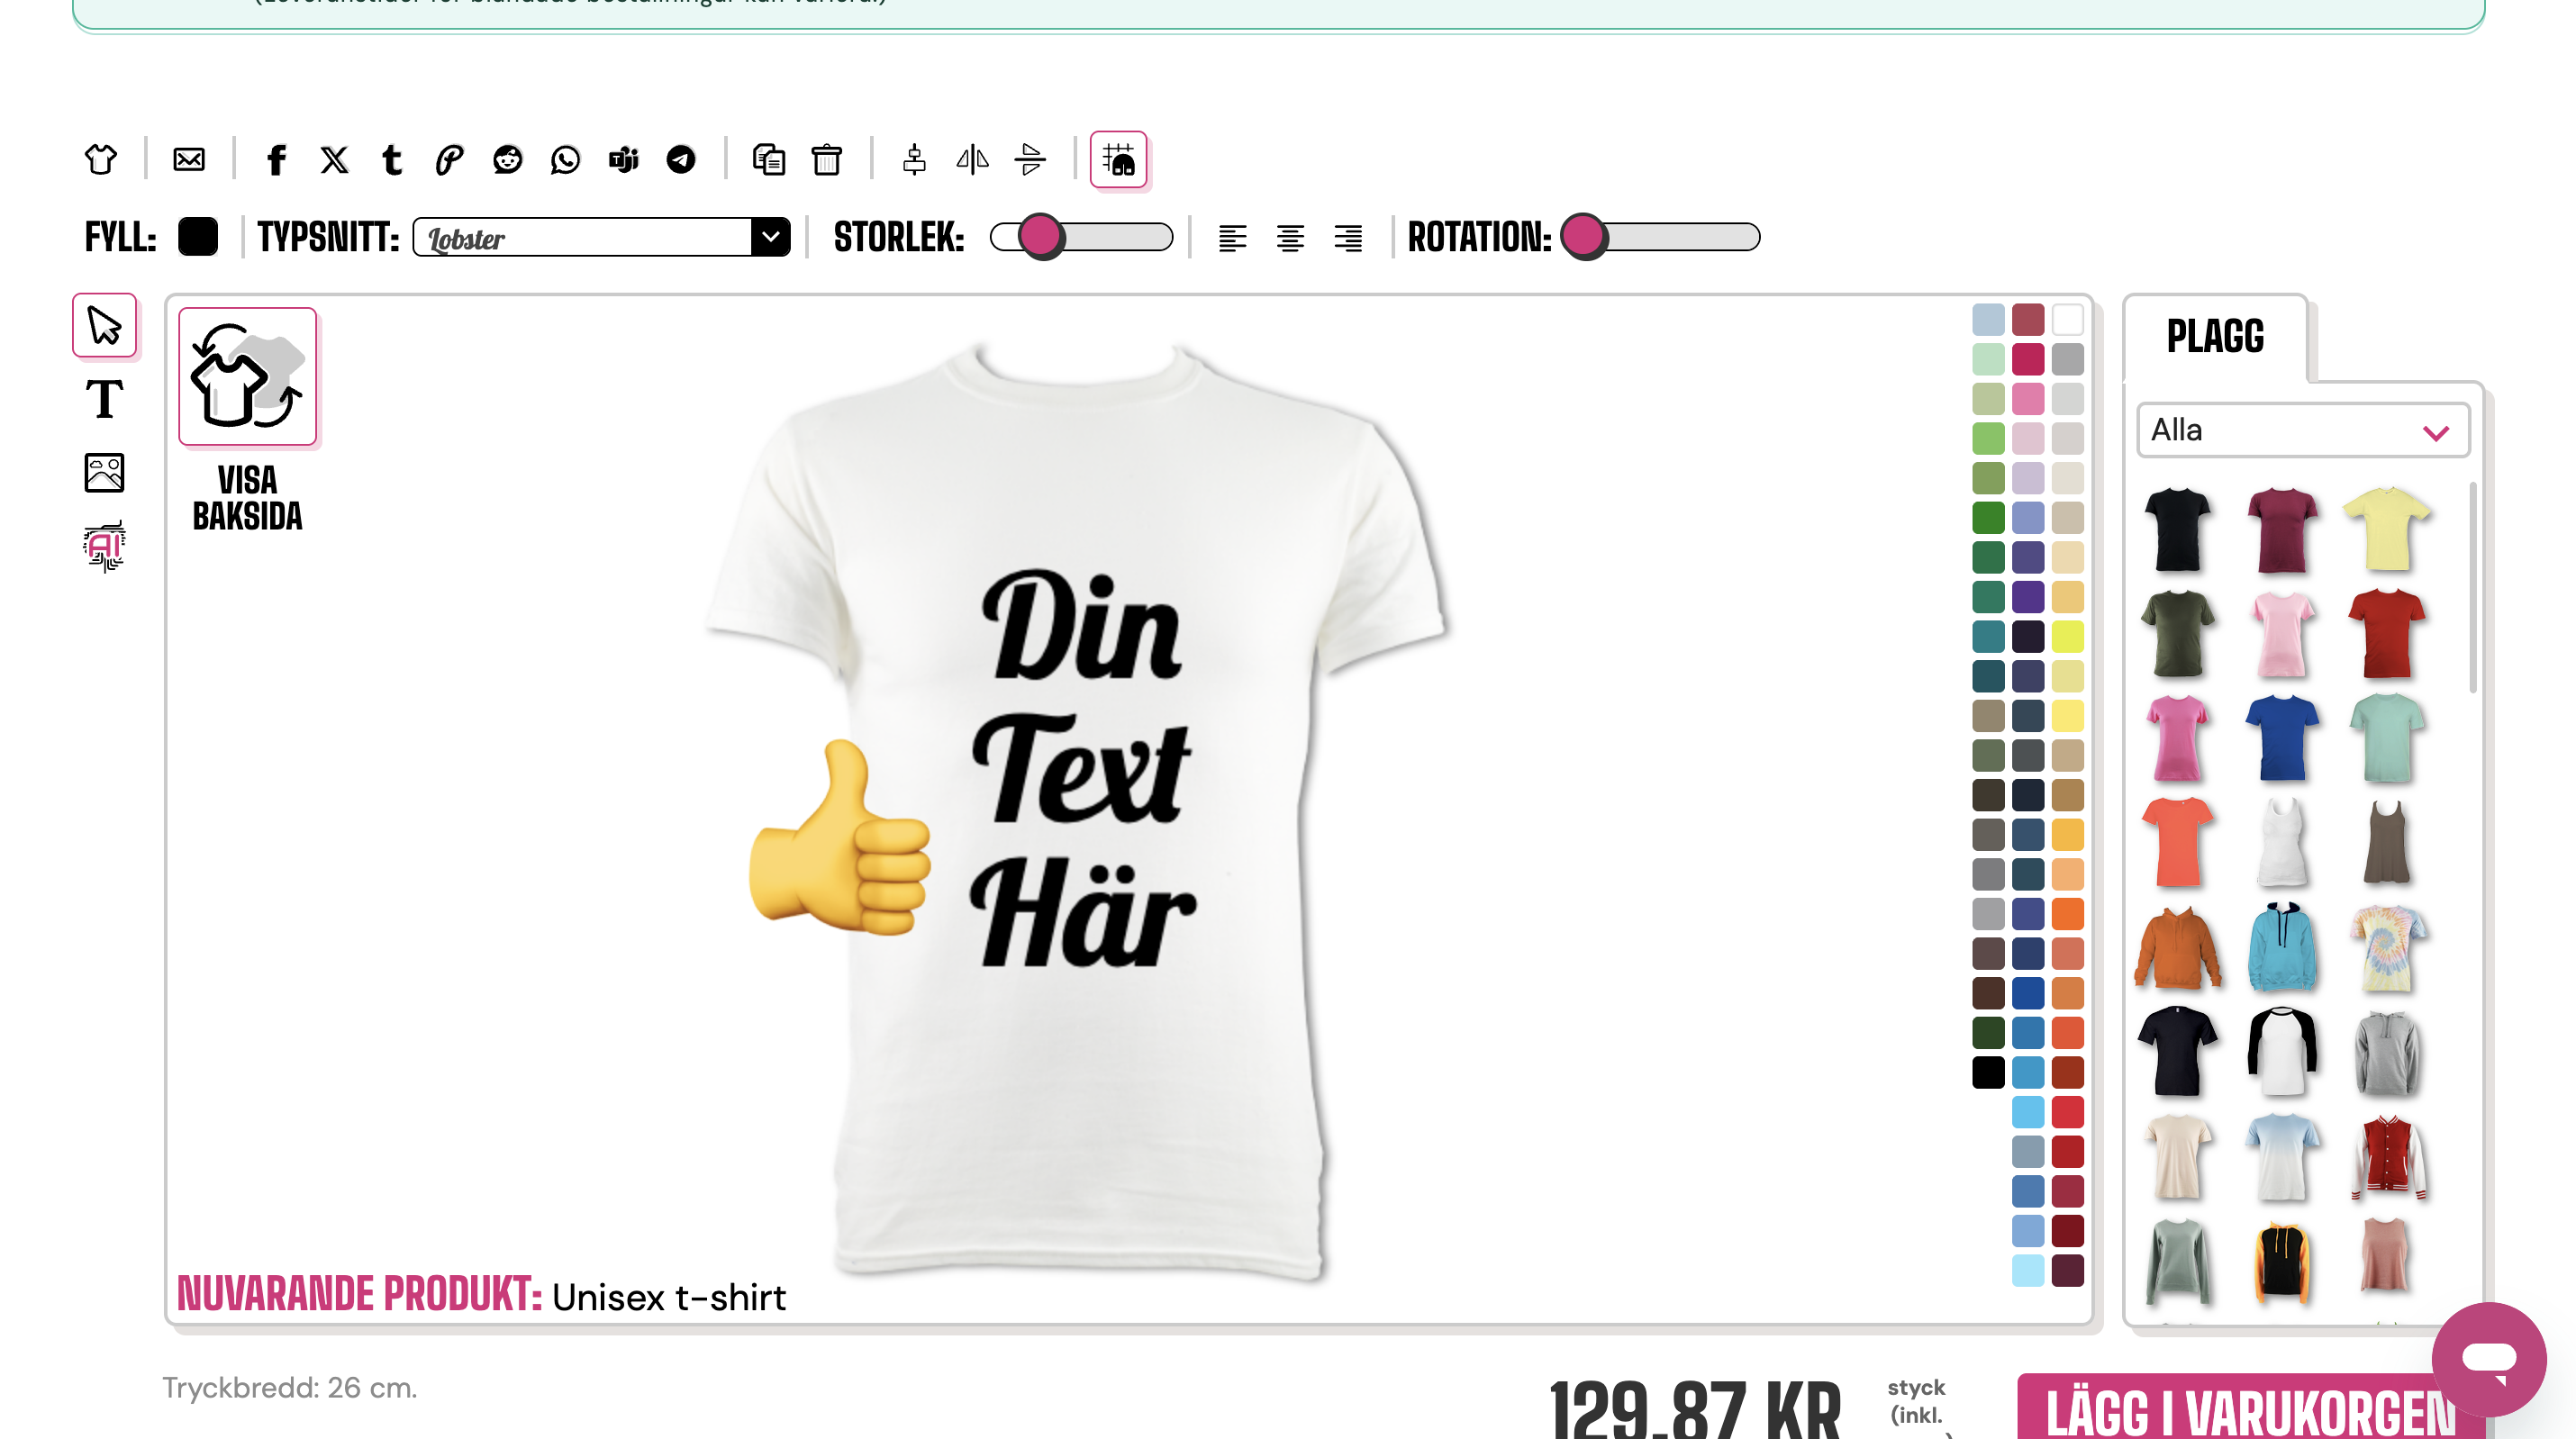The image size is (2576, 1439).
Task: Send the design by email icon
Action: pos(188,160)
